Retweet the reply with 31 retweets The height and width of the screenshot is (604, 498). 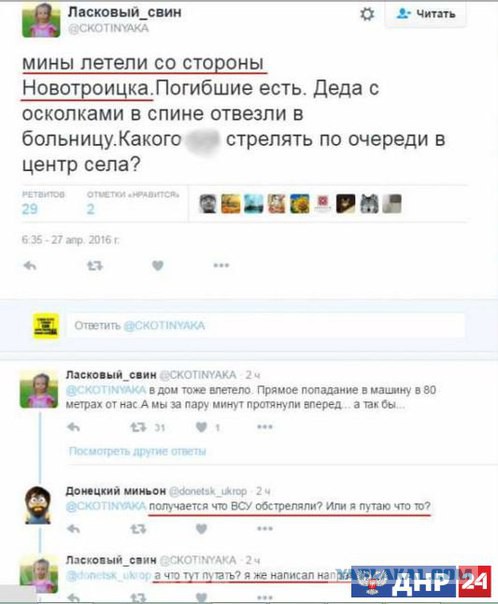tap(138, 427)
